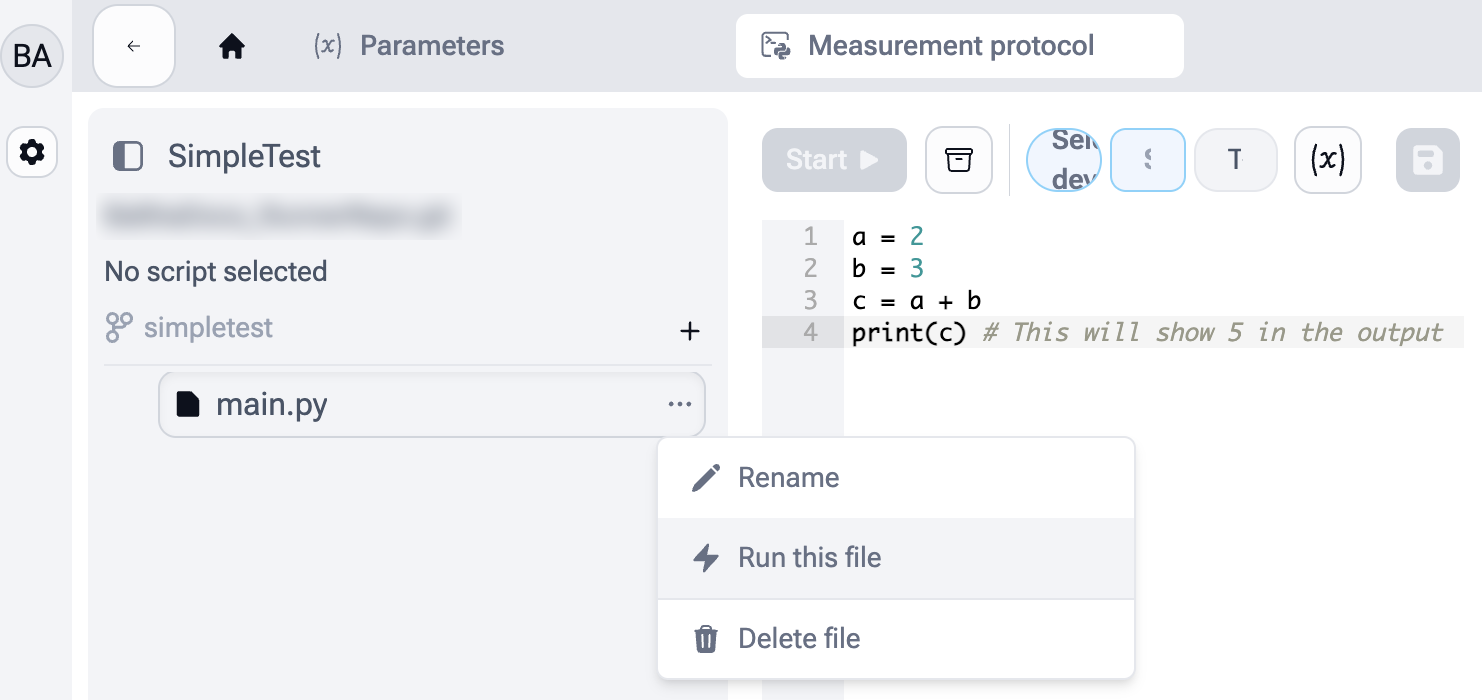Click the archive box icon button
This screenshot has width=1482, height=700.
tap(958, 160)
